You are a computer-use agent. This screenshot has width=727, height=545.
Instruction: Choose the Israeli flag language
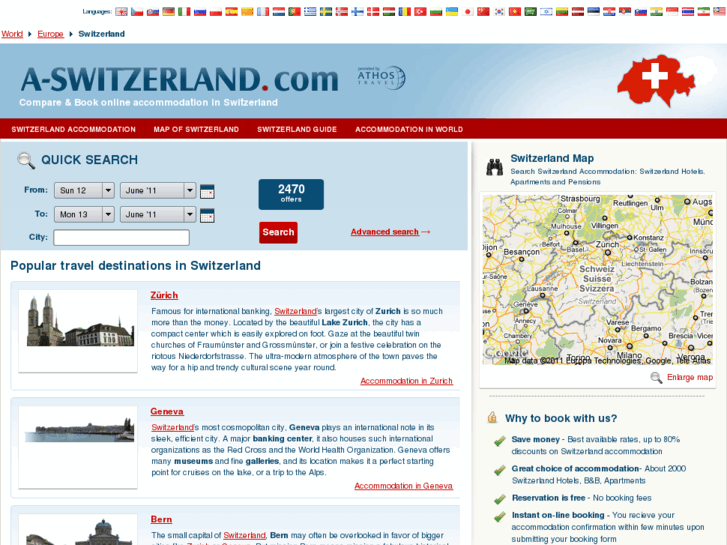547,12
